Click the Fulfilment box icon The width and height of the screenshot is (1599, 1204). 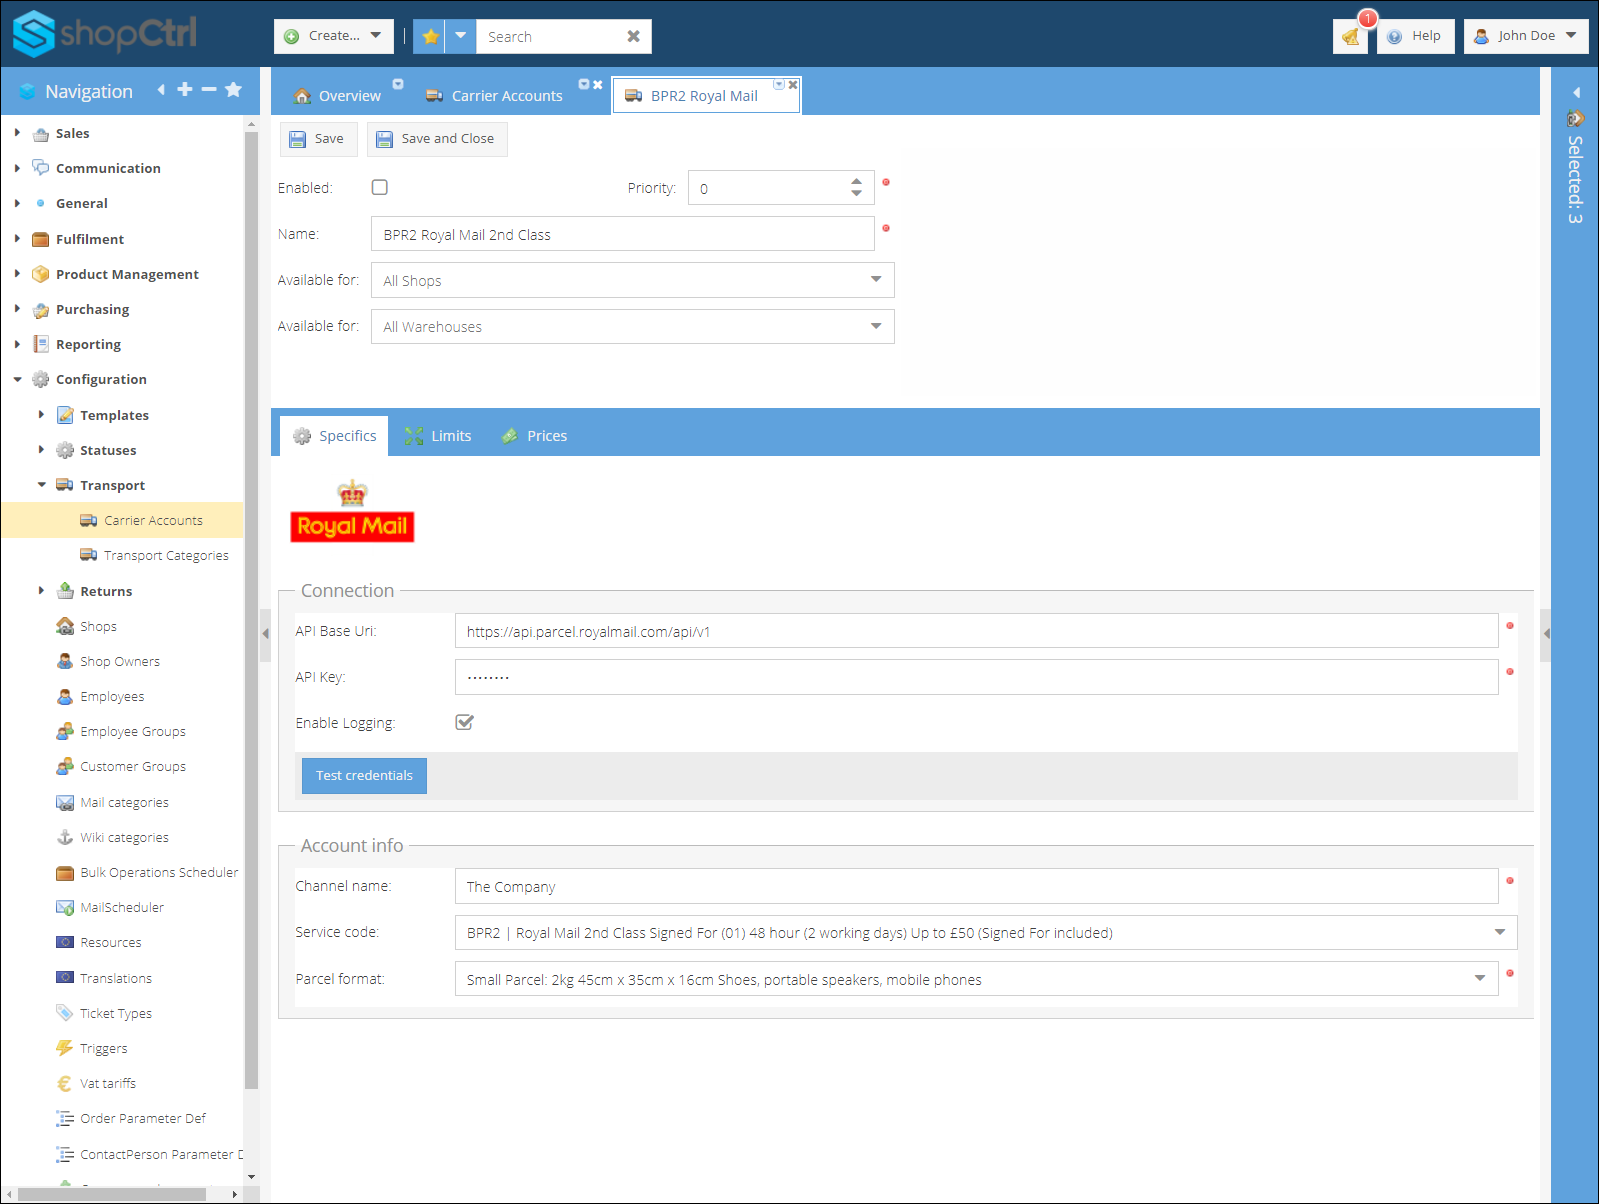point(41,239)
